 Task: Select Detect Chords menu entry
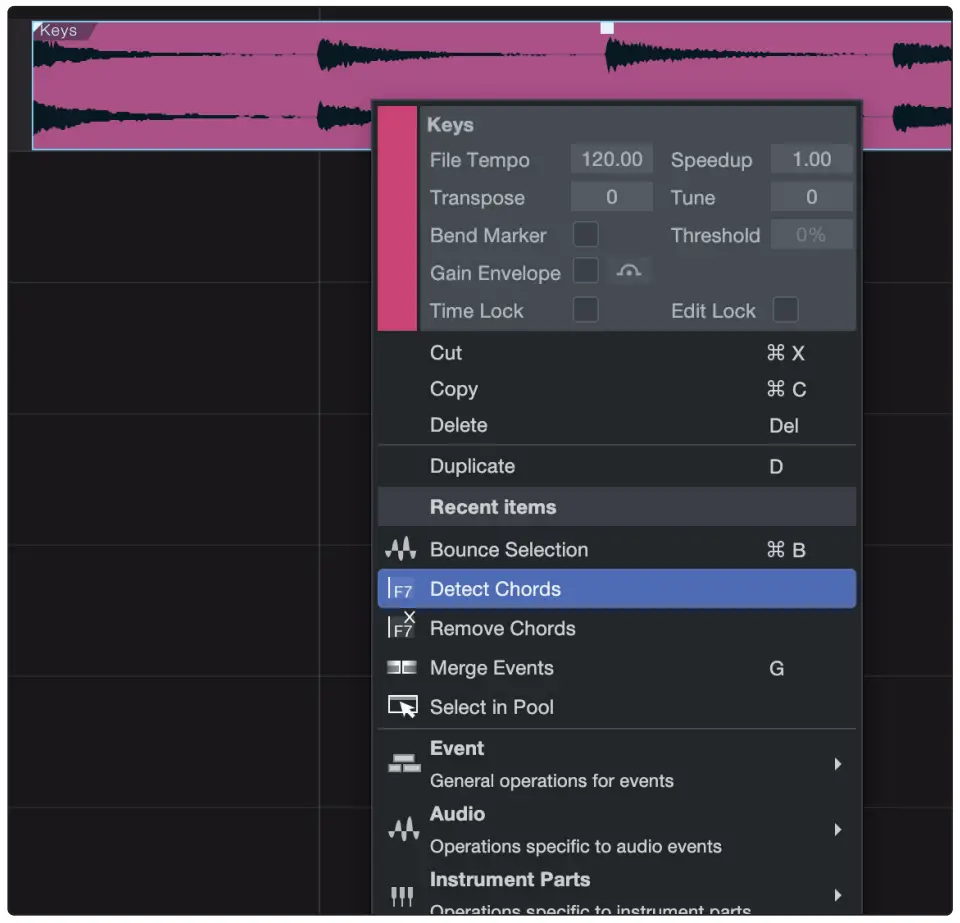point(617,589)
